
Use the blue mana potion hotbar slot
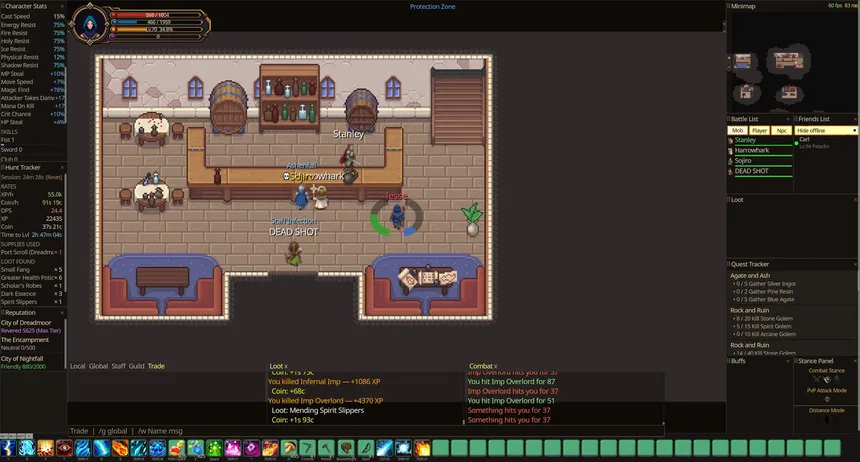tap(195, 448)
